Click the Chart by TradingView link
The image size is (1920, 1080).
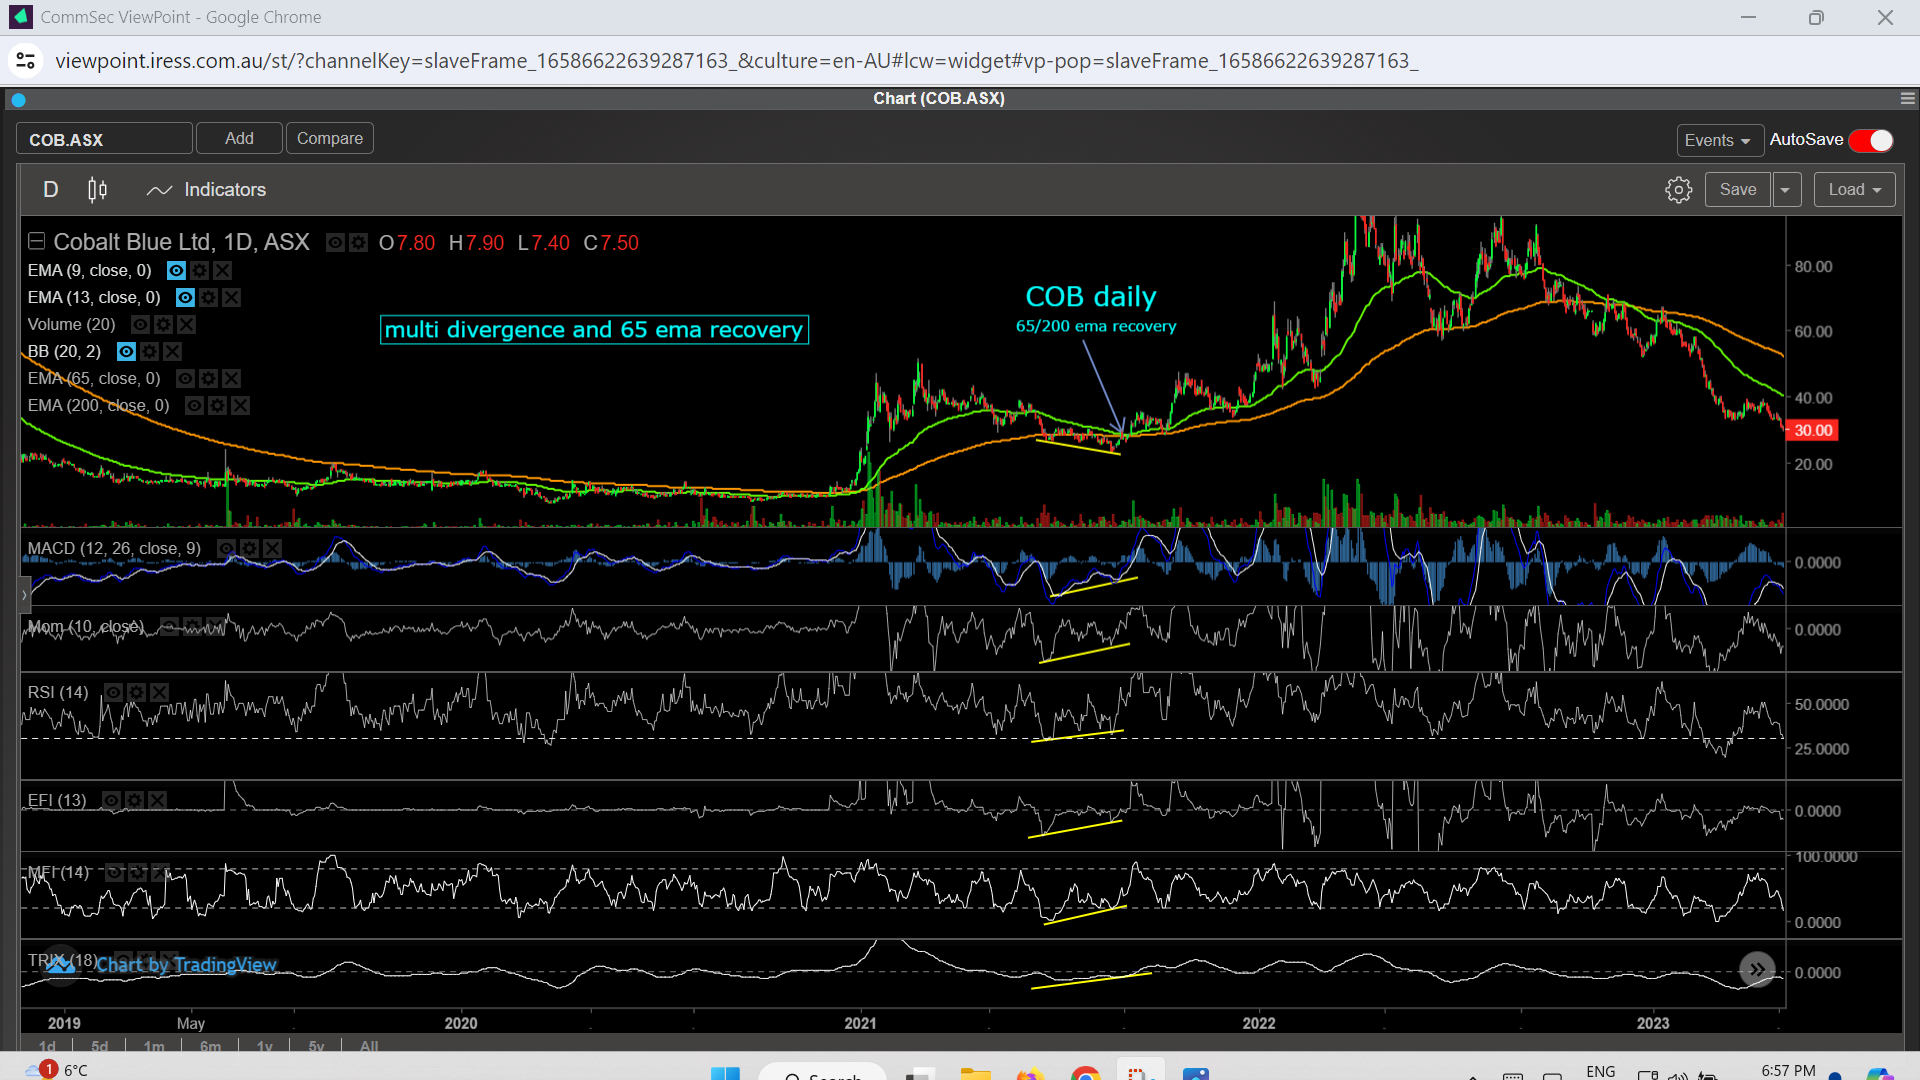pos(186,965)
